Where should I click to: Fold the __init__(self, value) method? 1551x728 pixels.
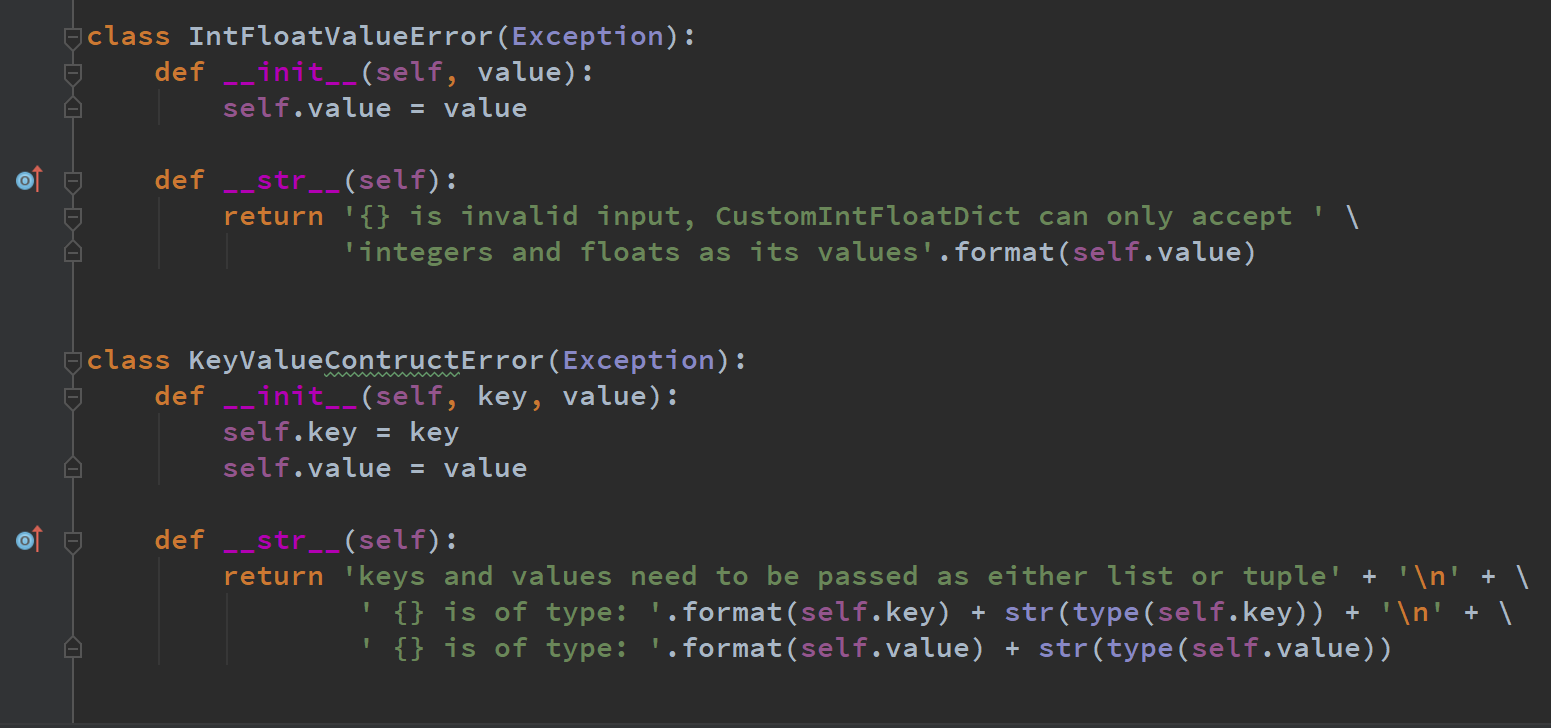72,73
